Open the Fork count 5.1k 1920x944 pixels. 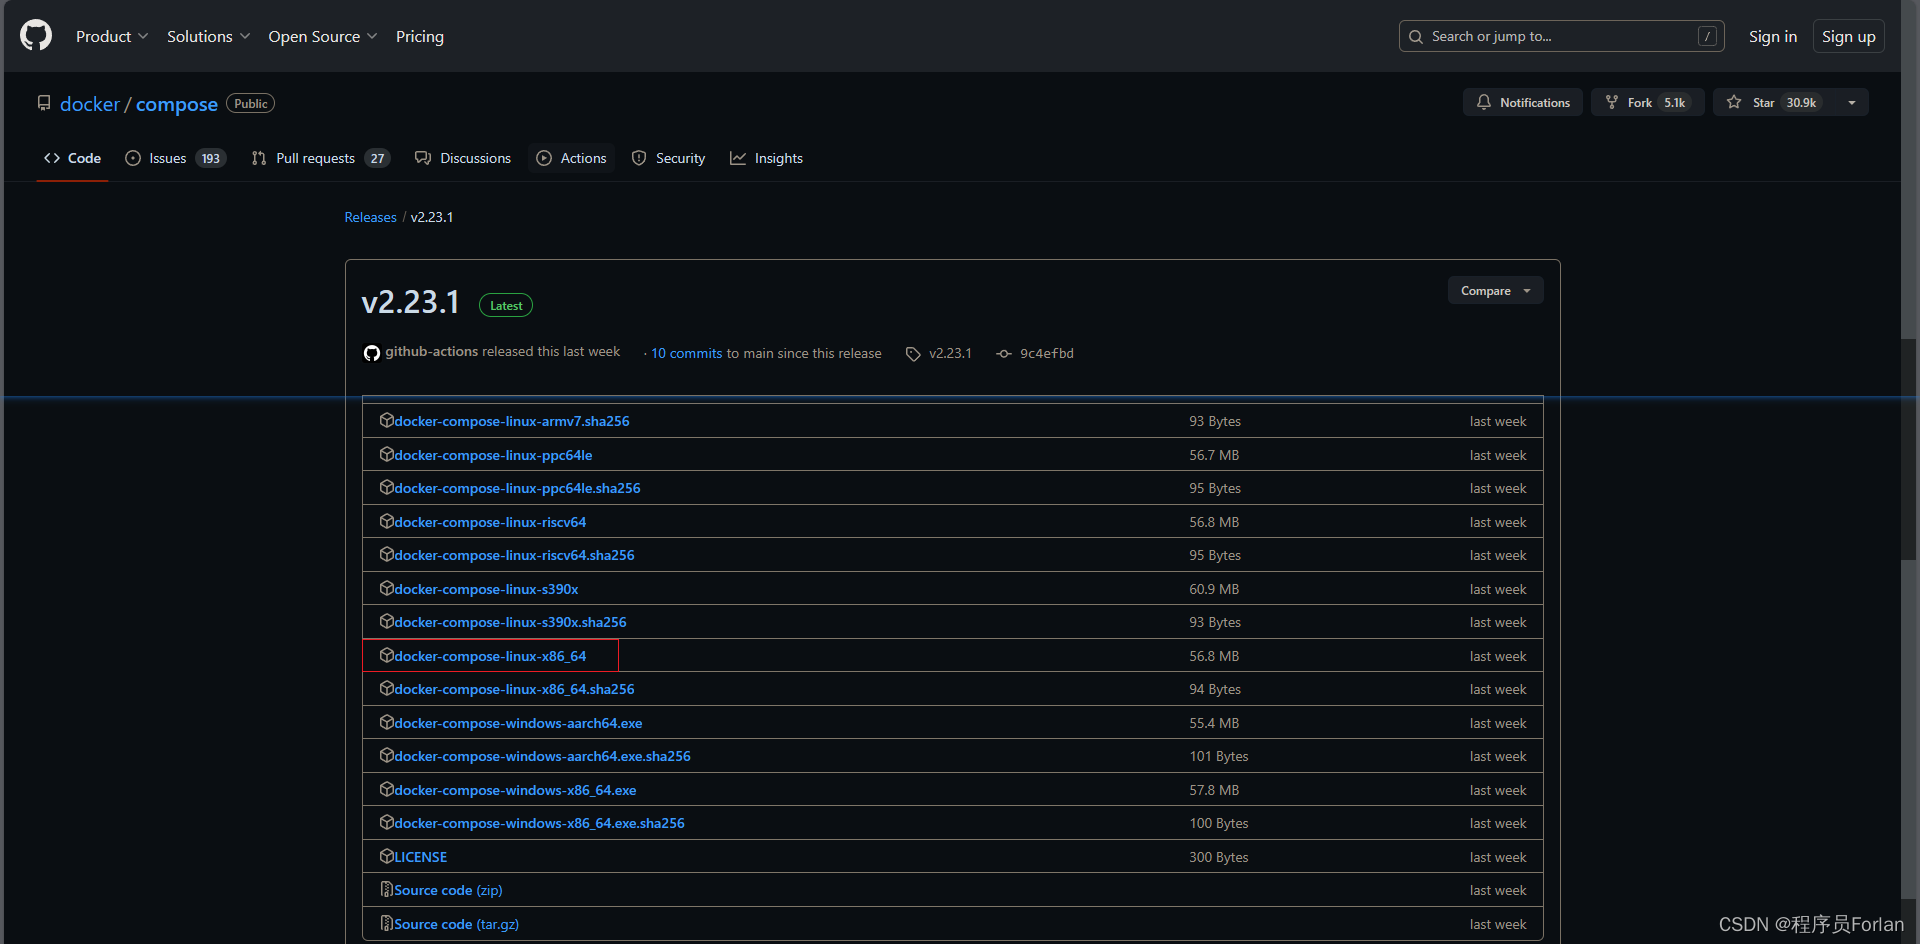(1674, 102)
